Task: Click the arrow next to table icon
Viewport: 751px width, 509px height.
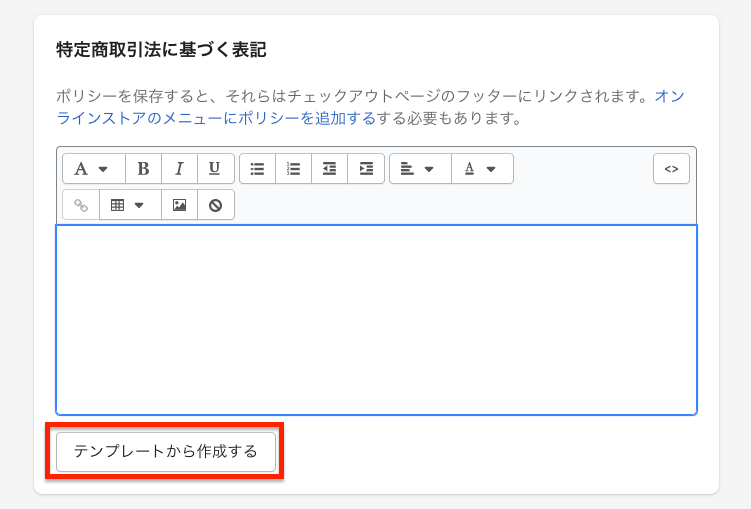Action: 139,205
